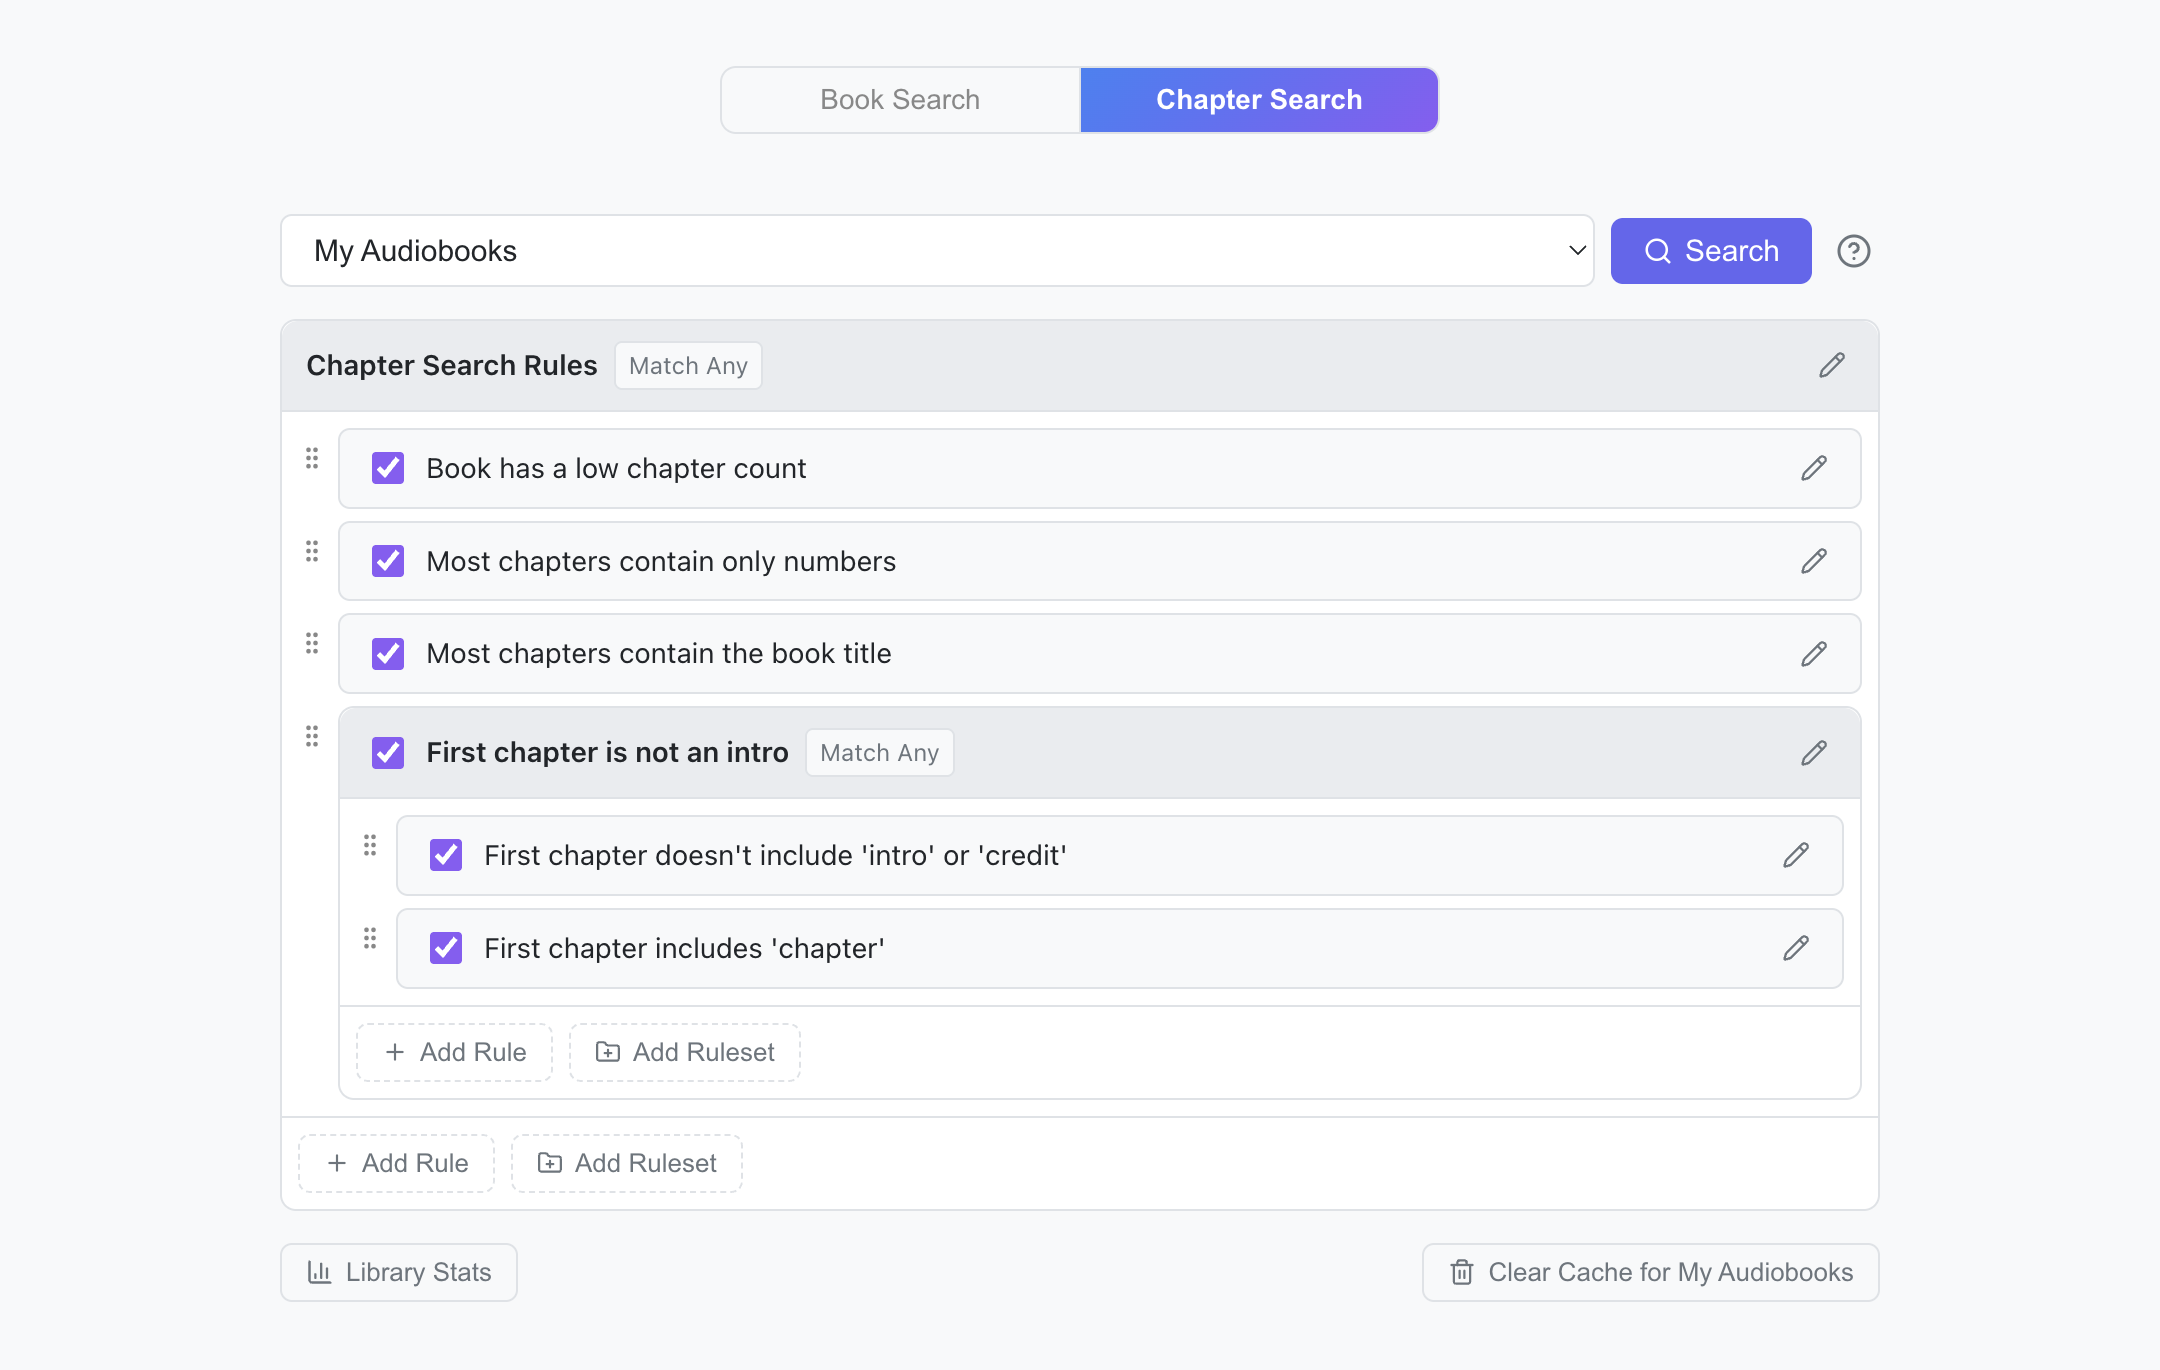
Task: Click Match Any badge on the 'First chapter is not an intro' ruleset
Action: (879, 753)
